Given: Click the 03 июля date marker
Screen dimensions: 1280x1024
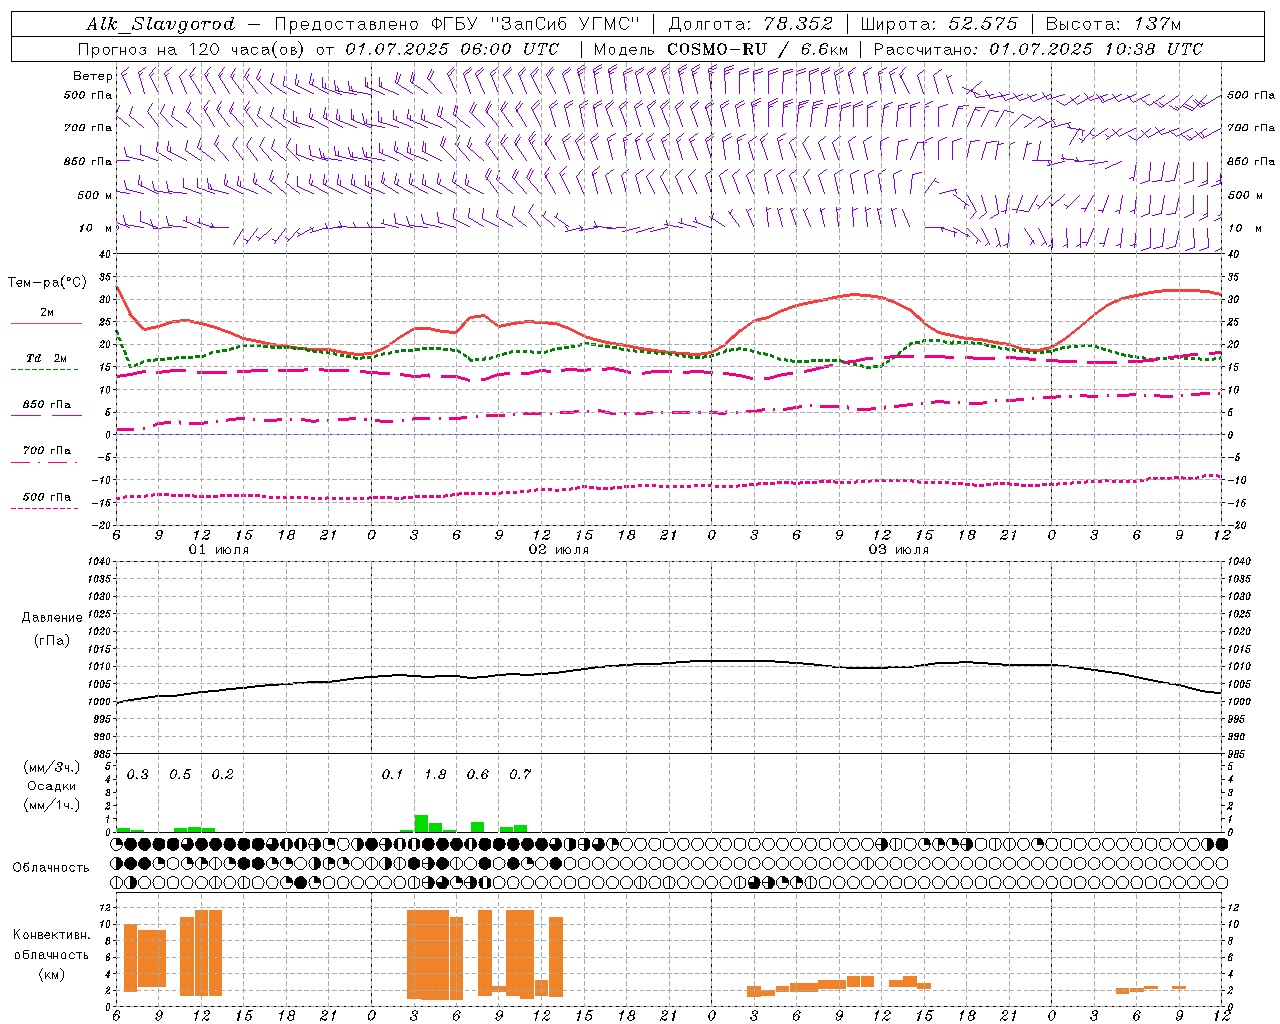Looking at the screenshot, I should [898, 550].
